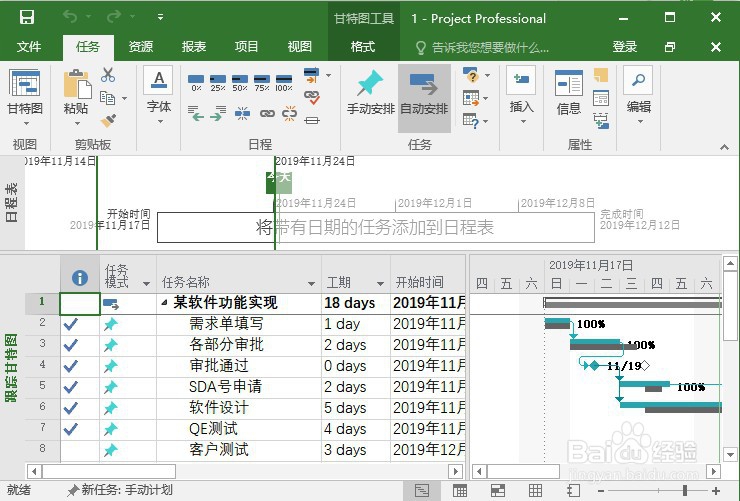Click the Undo arrow in the quick access toolbar
Screen dimensions: 740x501
70,17
